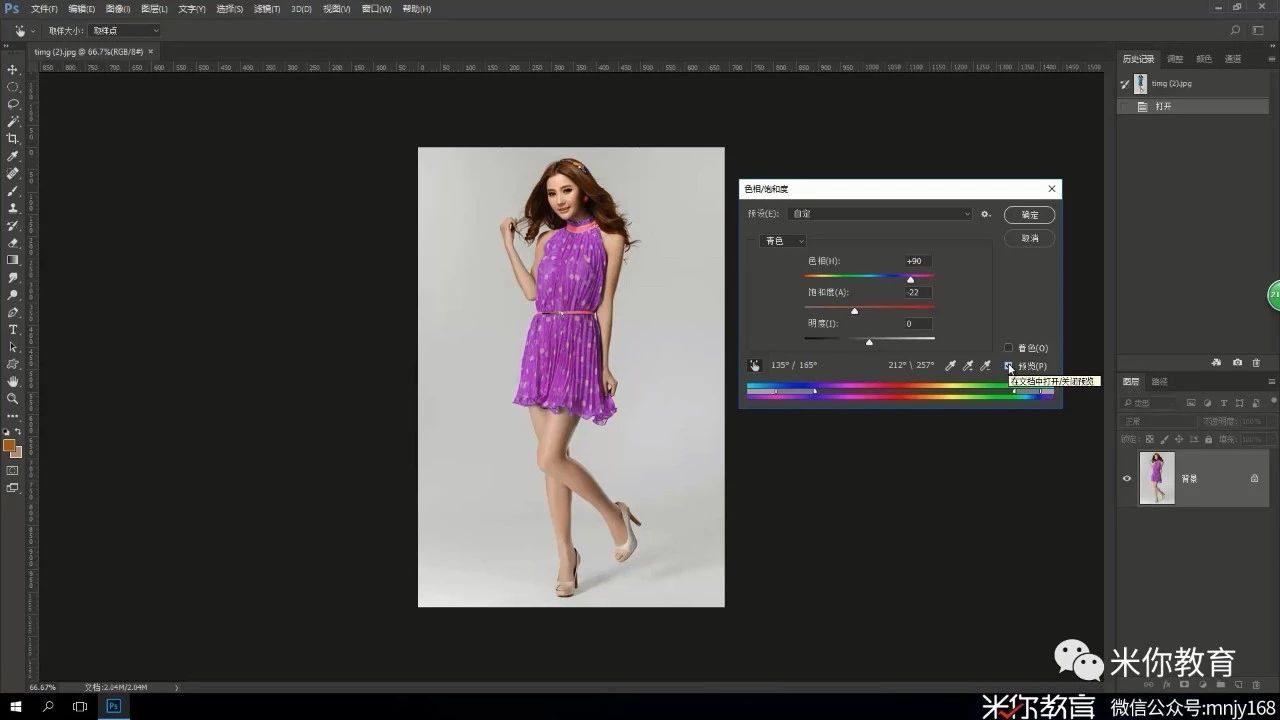Screen dimensions: 1280x720
Task: Click the 明度 lightness slider handle
Action: click(x=869, y=342)
